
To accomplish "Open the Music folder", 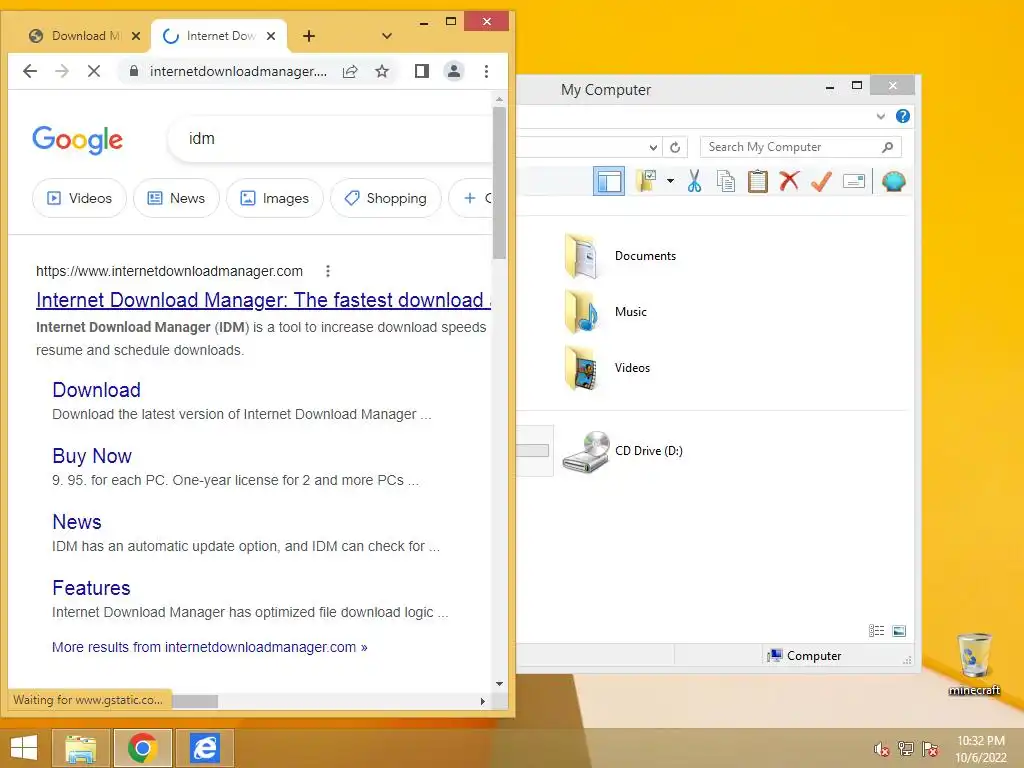I will click(x=606, y=312).
